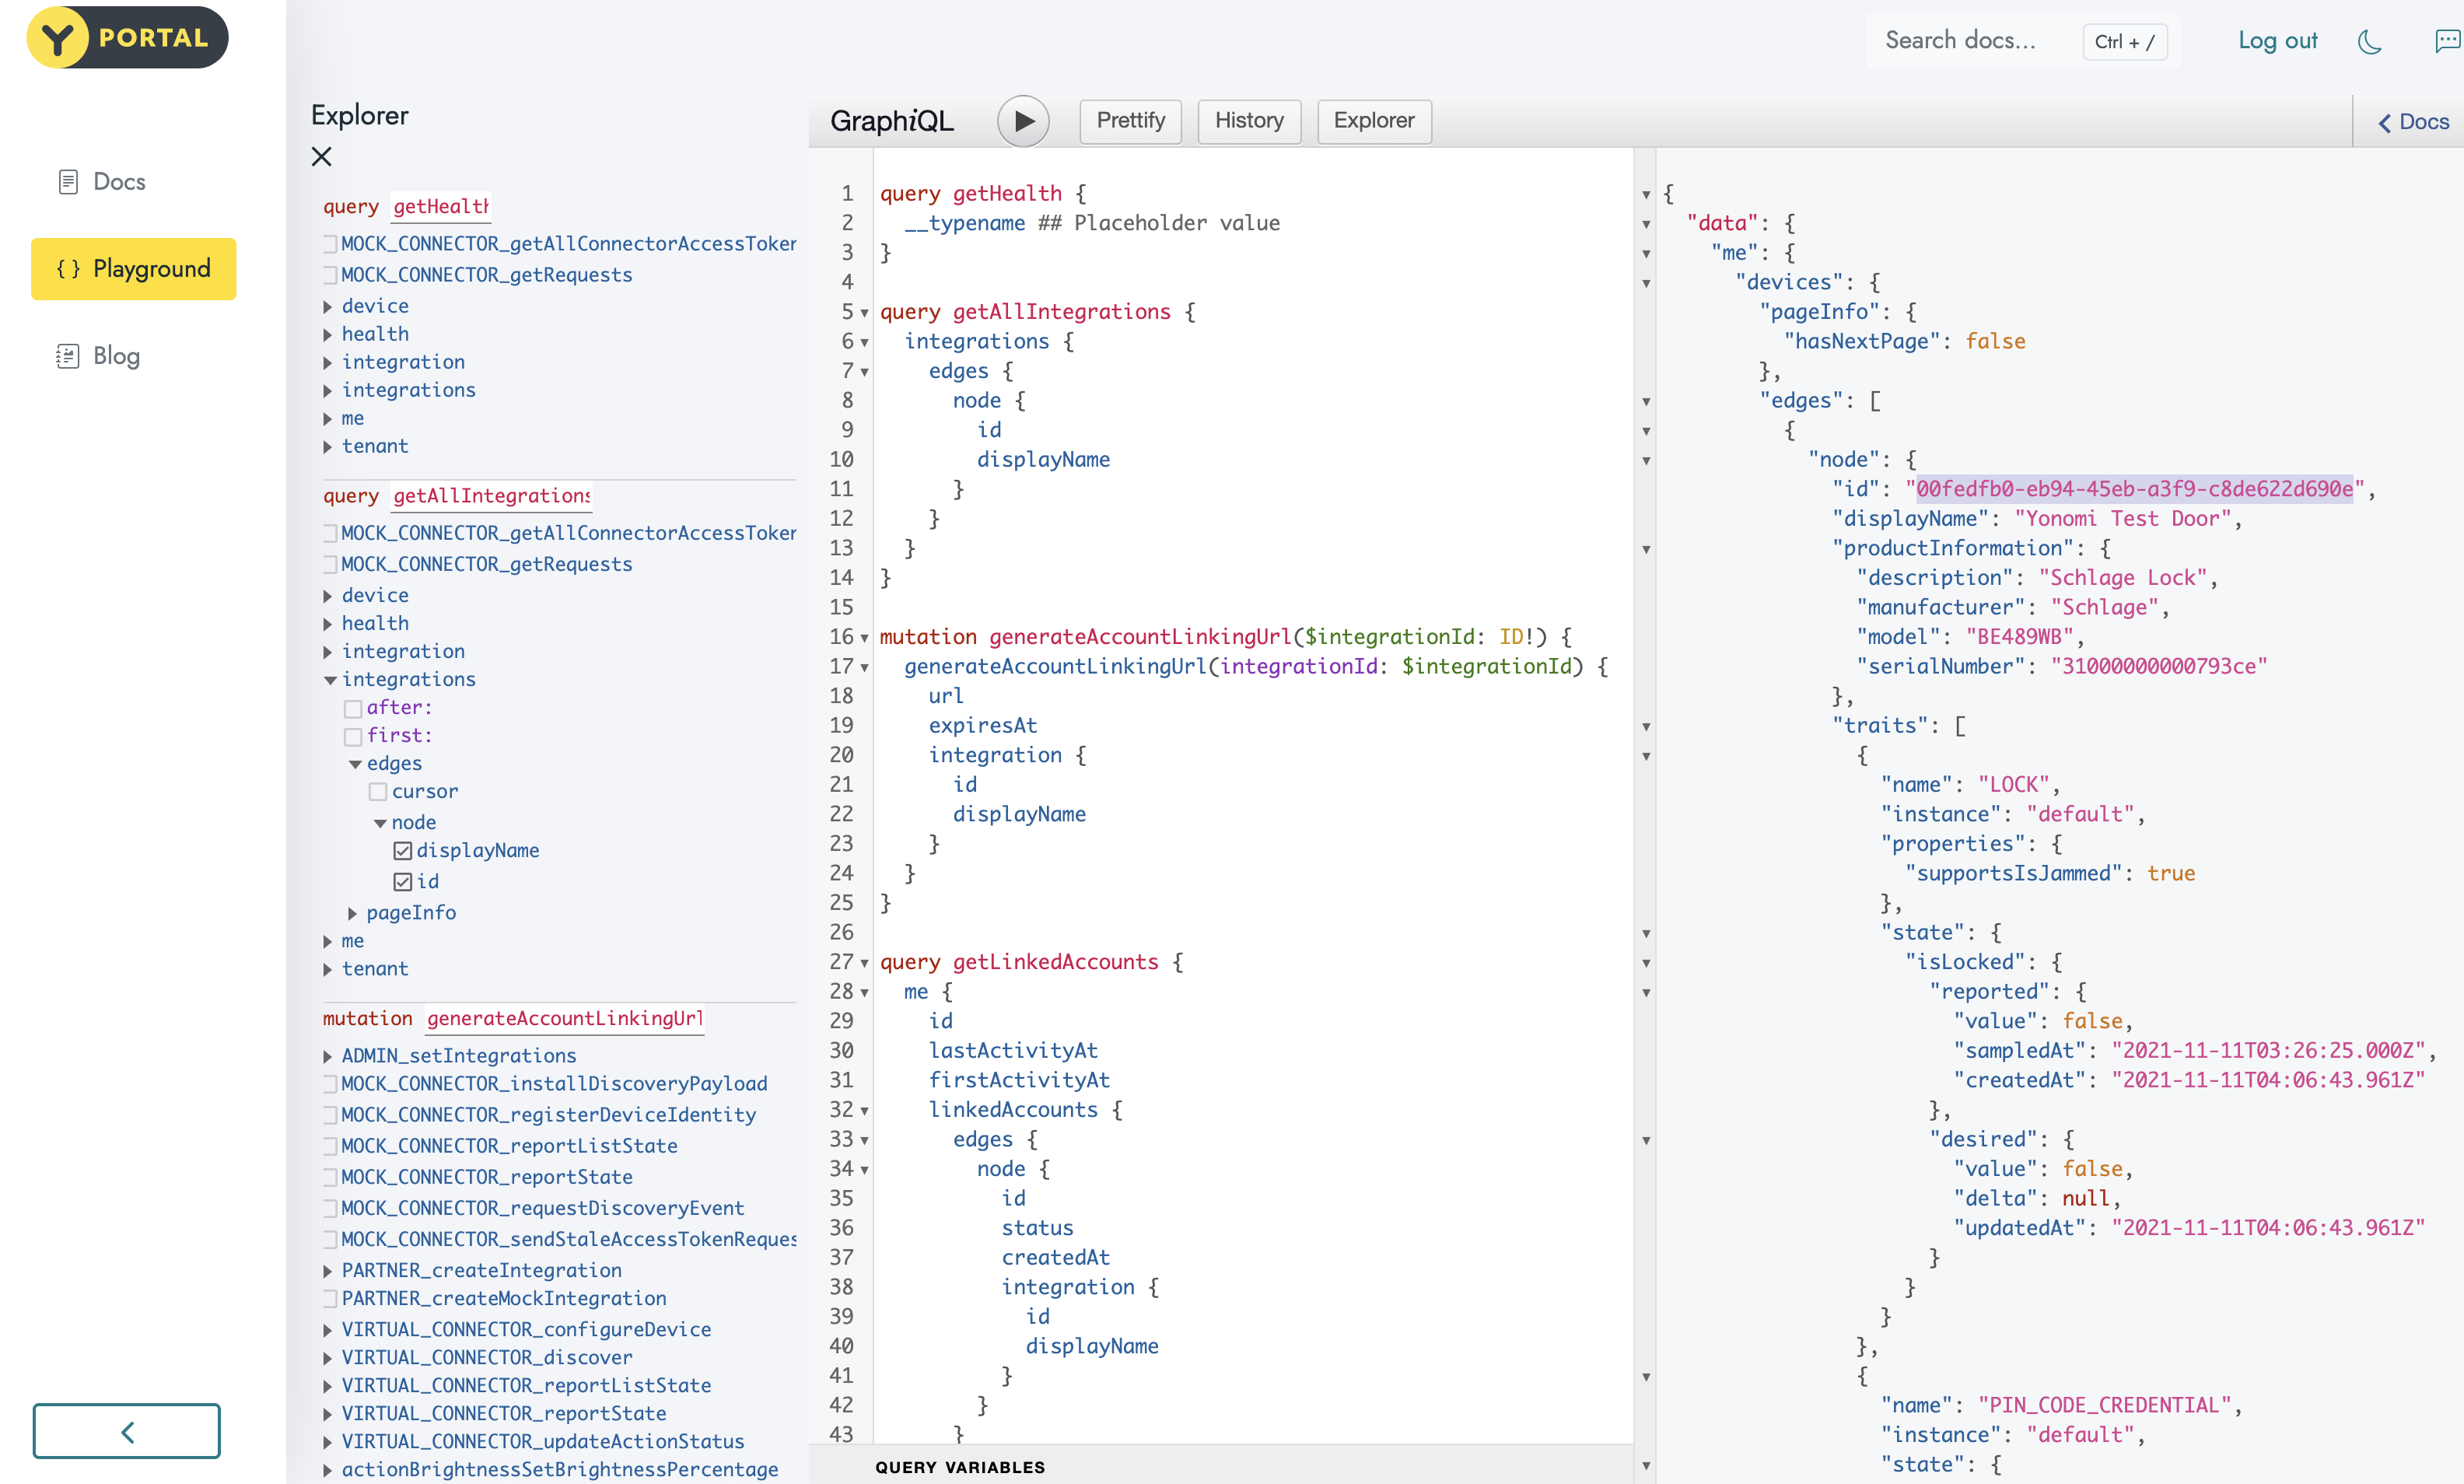
Task: Click the Portal logo
Action: 127,38
